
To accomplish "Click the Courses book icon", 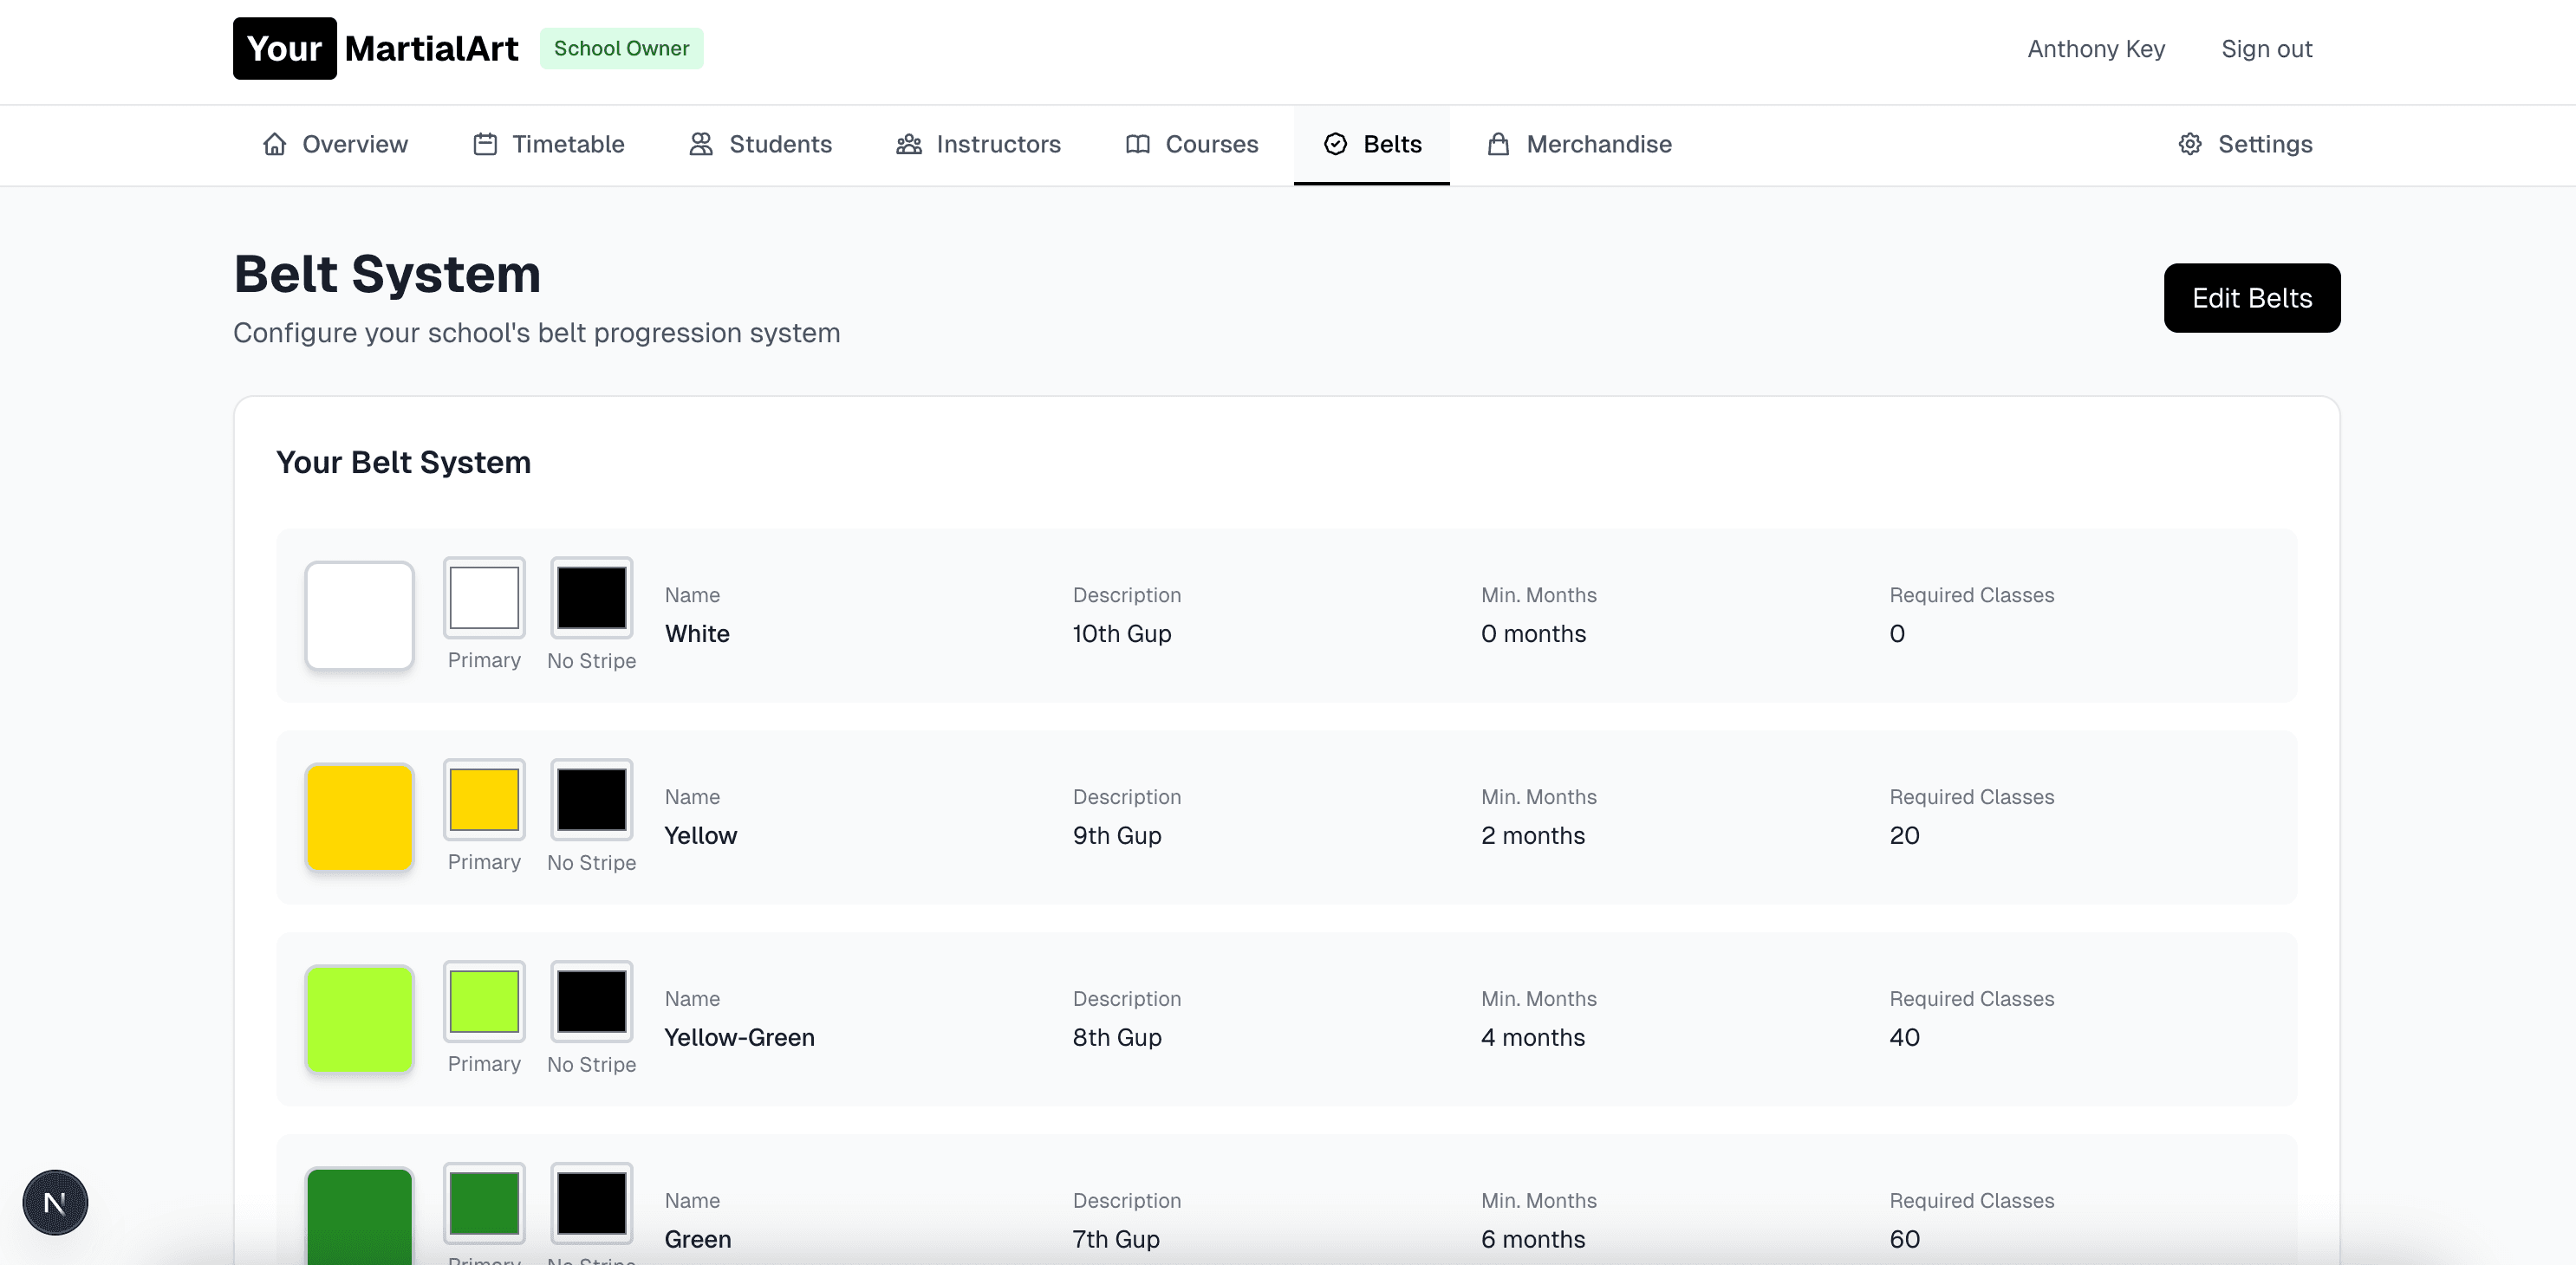I will tap(1137, 144).
